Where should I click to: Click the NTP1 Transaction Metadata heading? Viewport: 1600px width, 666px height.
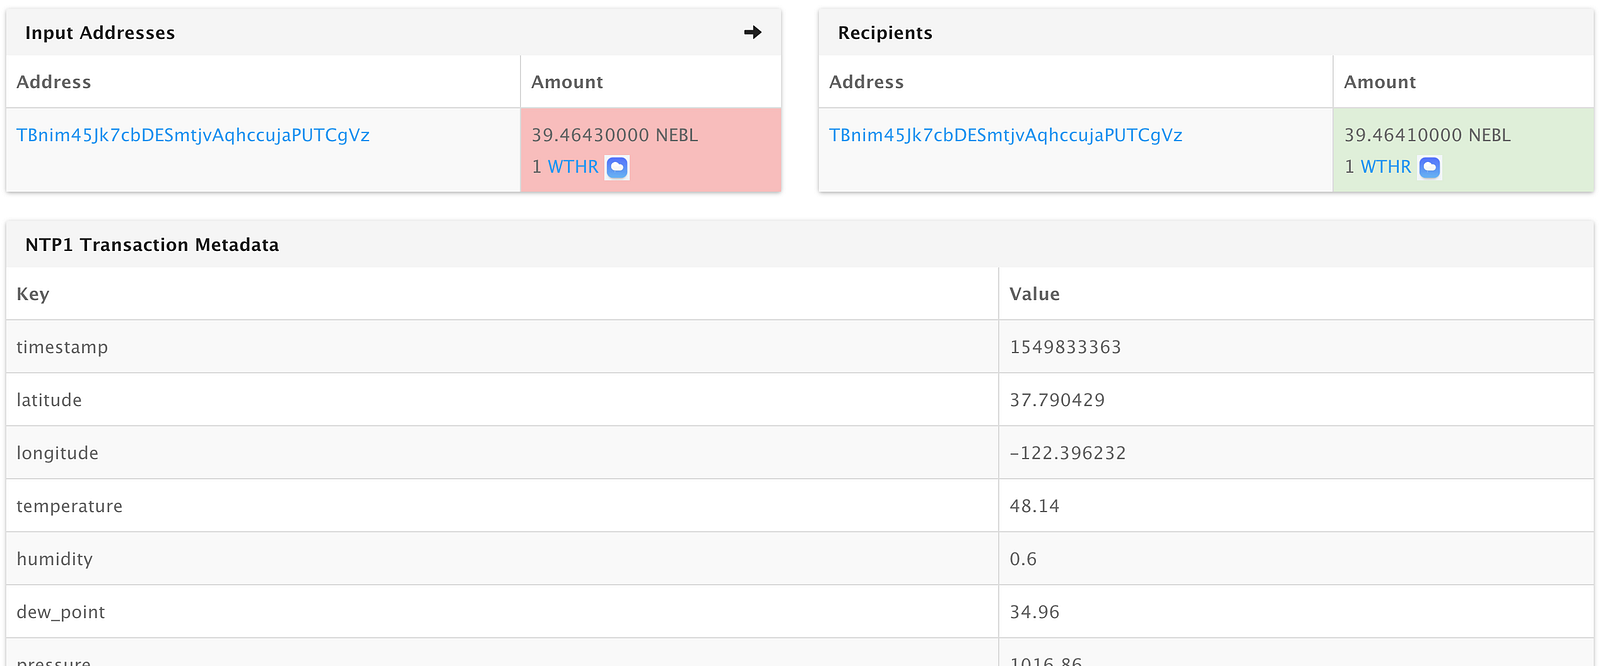(152, 245)
